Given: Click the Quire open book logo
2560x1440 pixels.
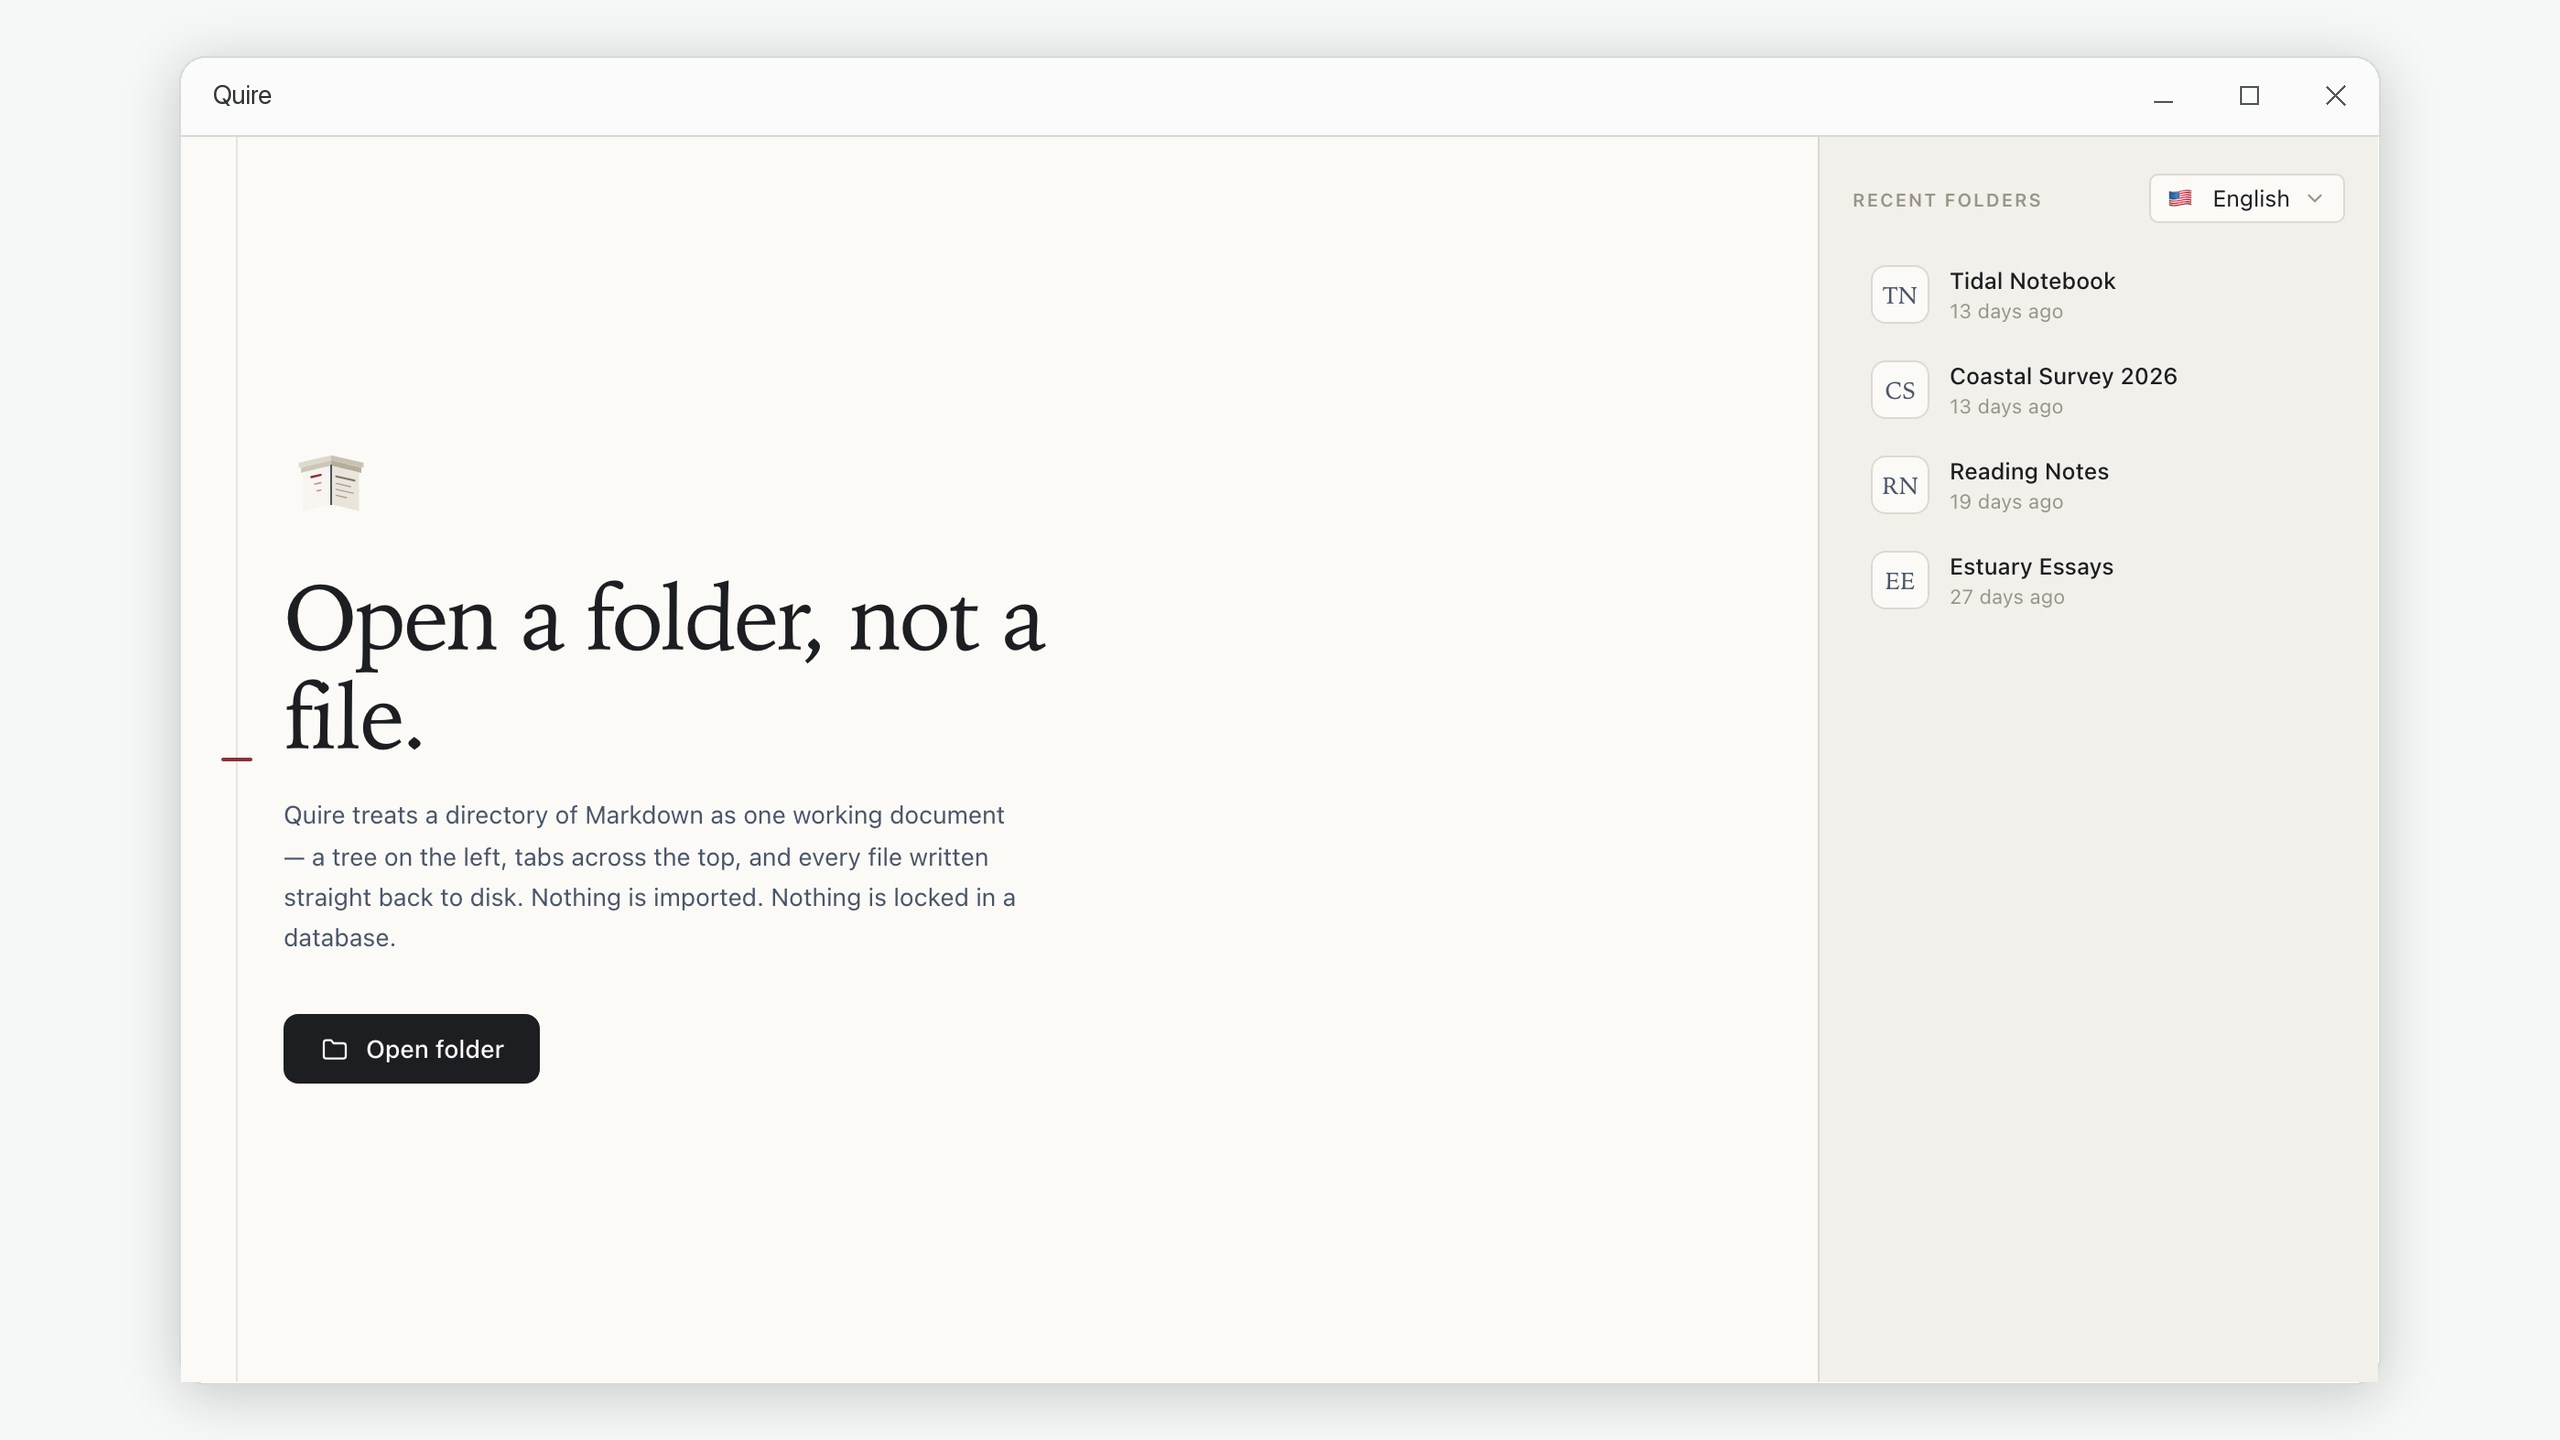Looking at the screenshot, I should point(331,483).
